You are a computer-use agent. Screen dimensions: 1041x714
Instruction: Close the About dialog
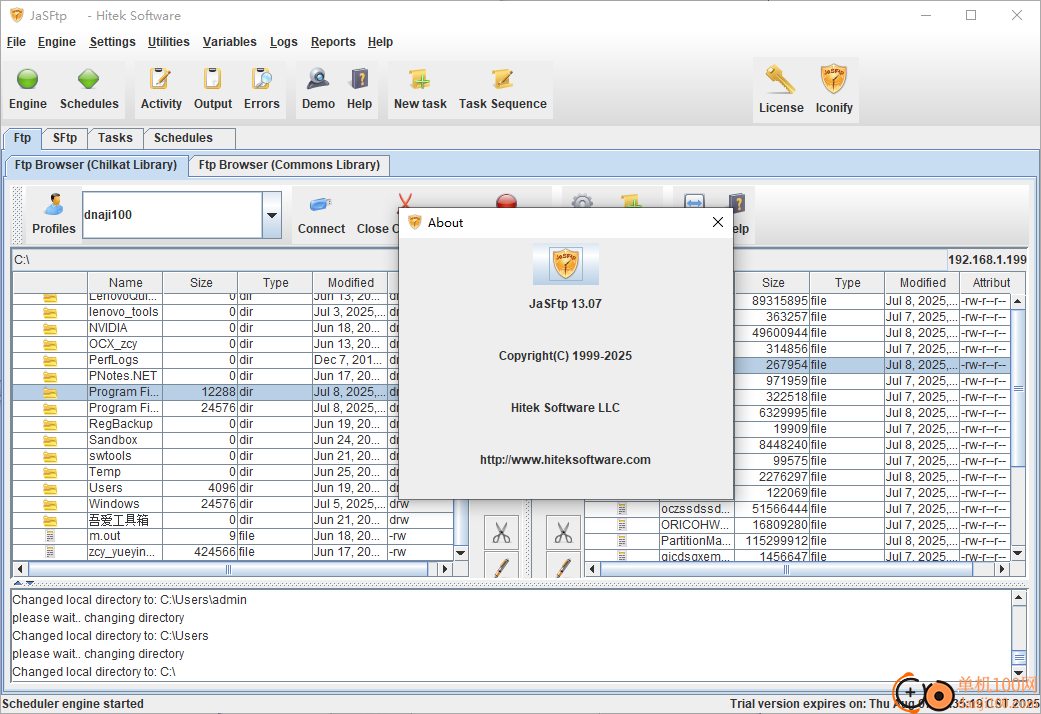[718, 222]
